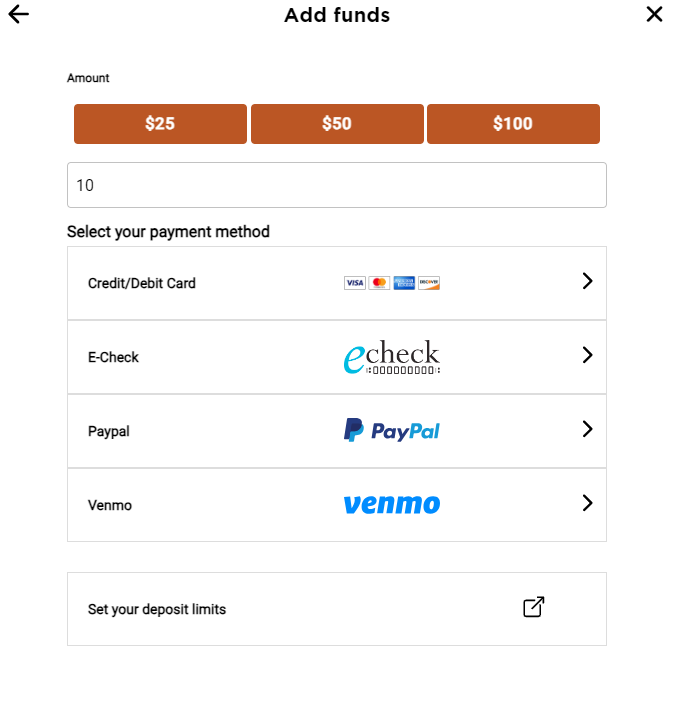The image size is (678, 701).
Task: Click the Visa card logo
Action: pyautogui.click(x=355, y=283)
